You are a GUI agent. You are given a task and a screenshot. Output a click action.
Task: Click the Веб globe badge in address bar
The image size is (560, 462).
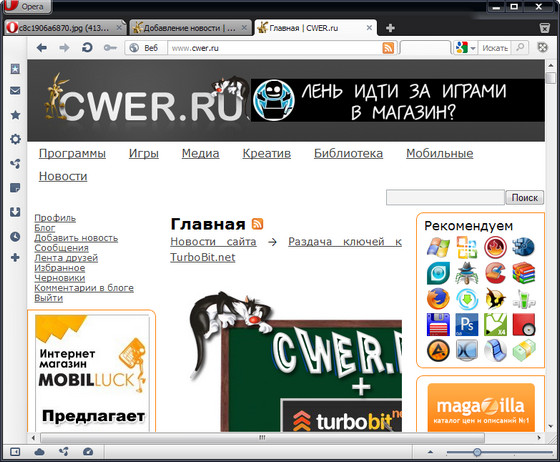pos(146,47)
